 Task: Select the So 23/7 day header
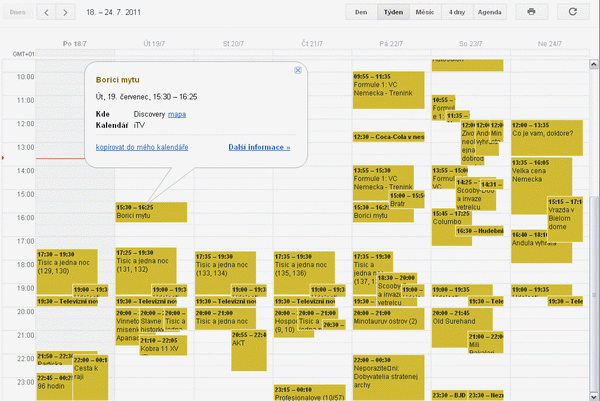[x=471, y=44]
